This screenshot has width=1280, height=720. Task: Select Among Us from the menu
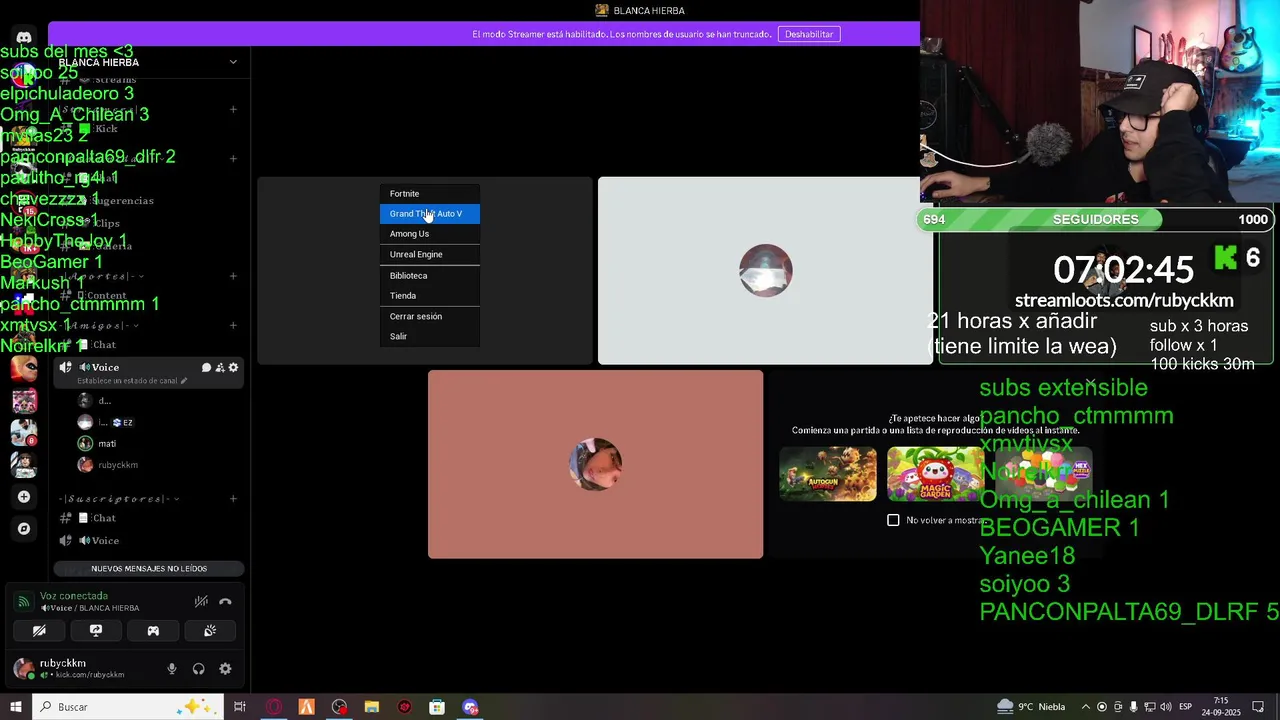click(429, 234)
